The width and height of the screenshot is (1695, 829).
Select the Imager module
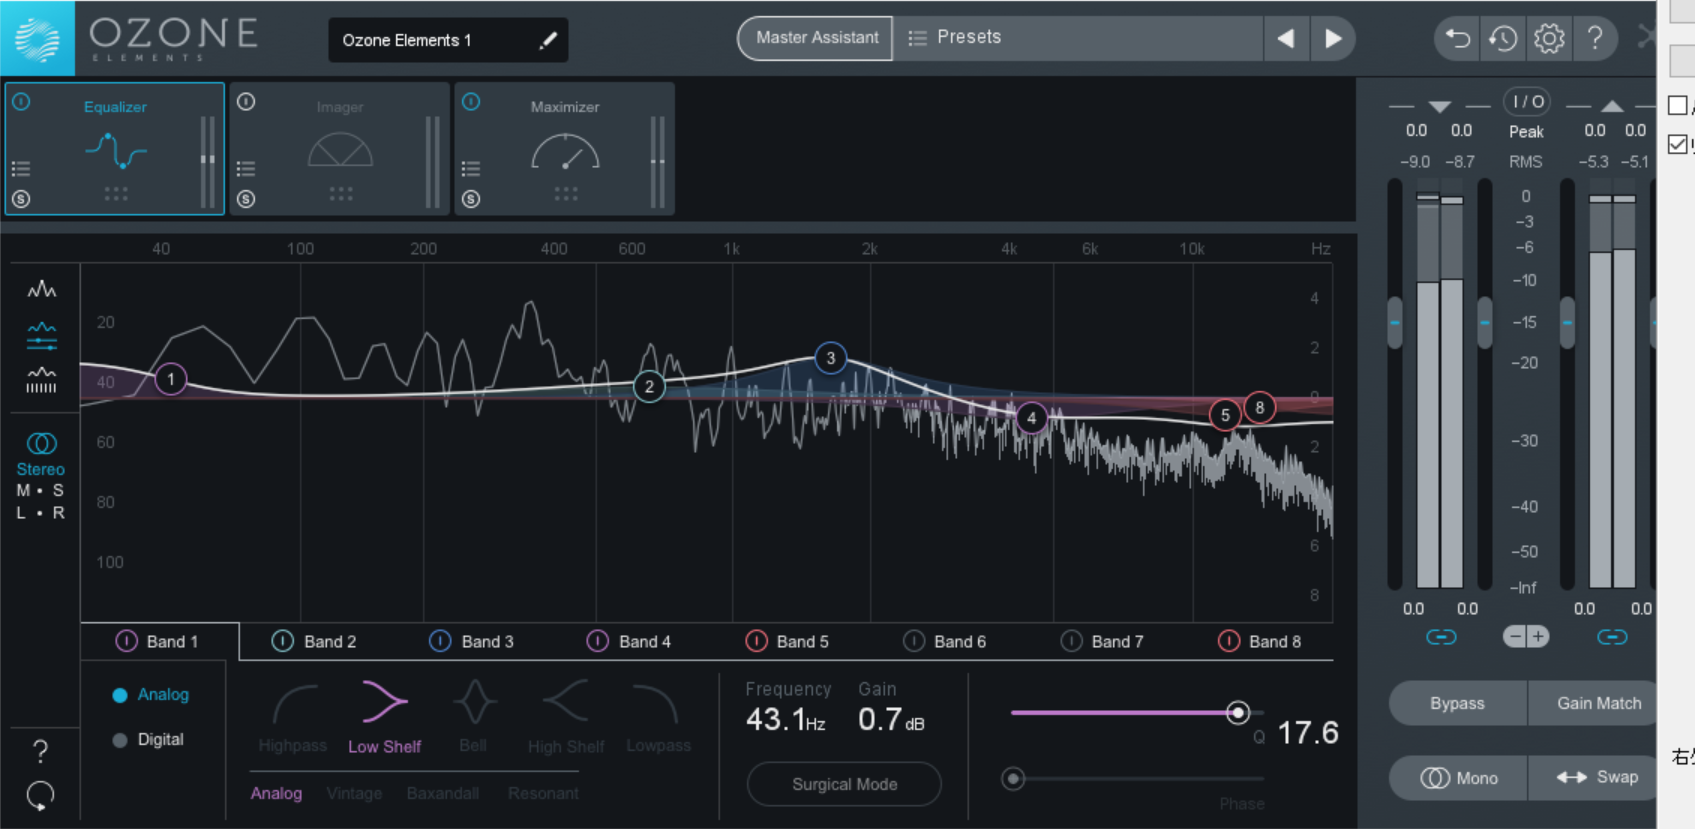(340, 148)
